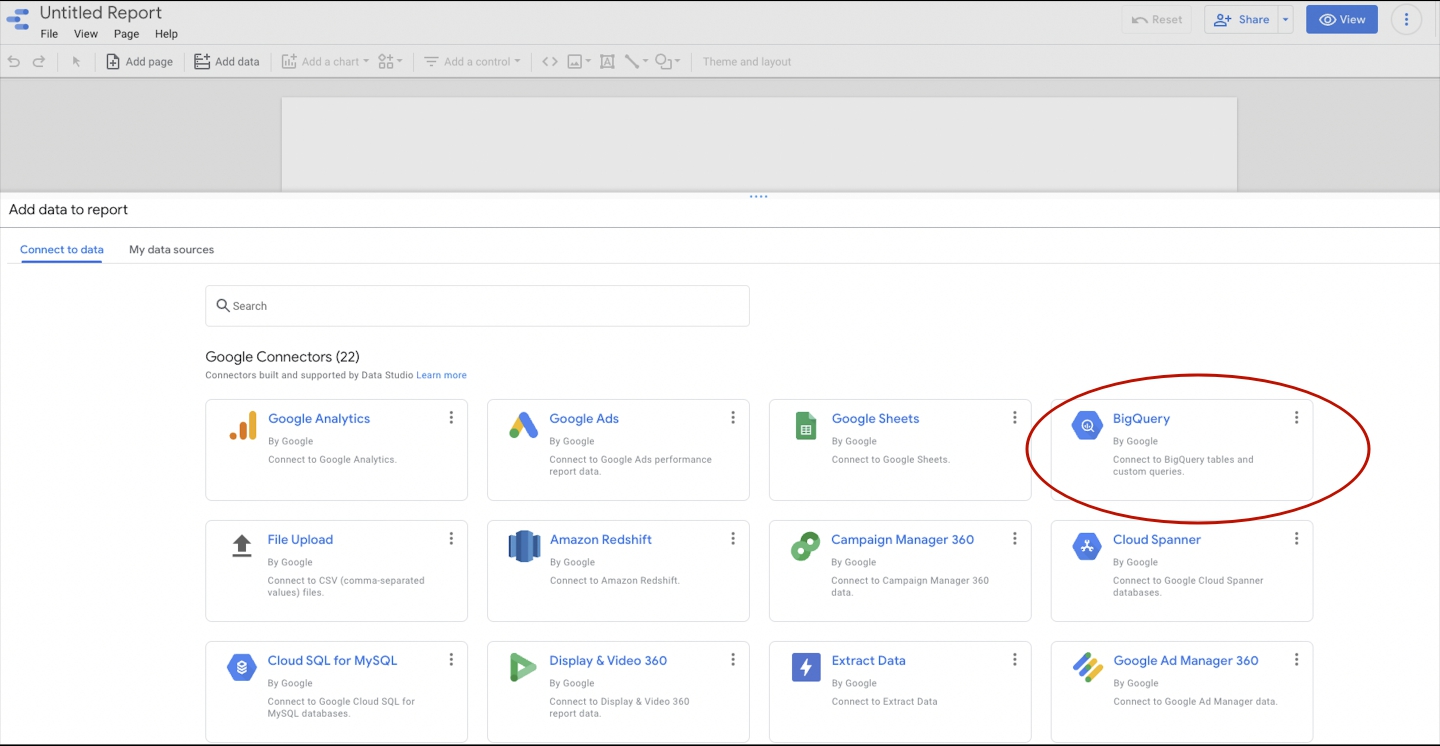Open Amazon Redshift card options menu
The image size is (1440, 746).
pos(733,539)
